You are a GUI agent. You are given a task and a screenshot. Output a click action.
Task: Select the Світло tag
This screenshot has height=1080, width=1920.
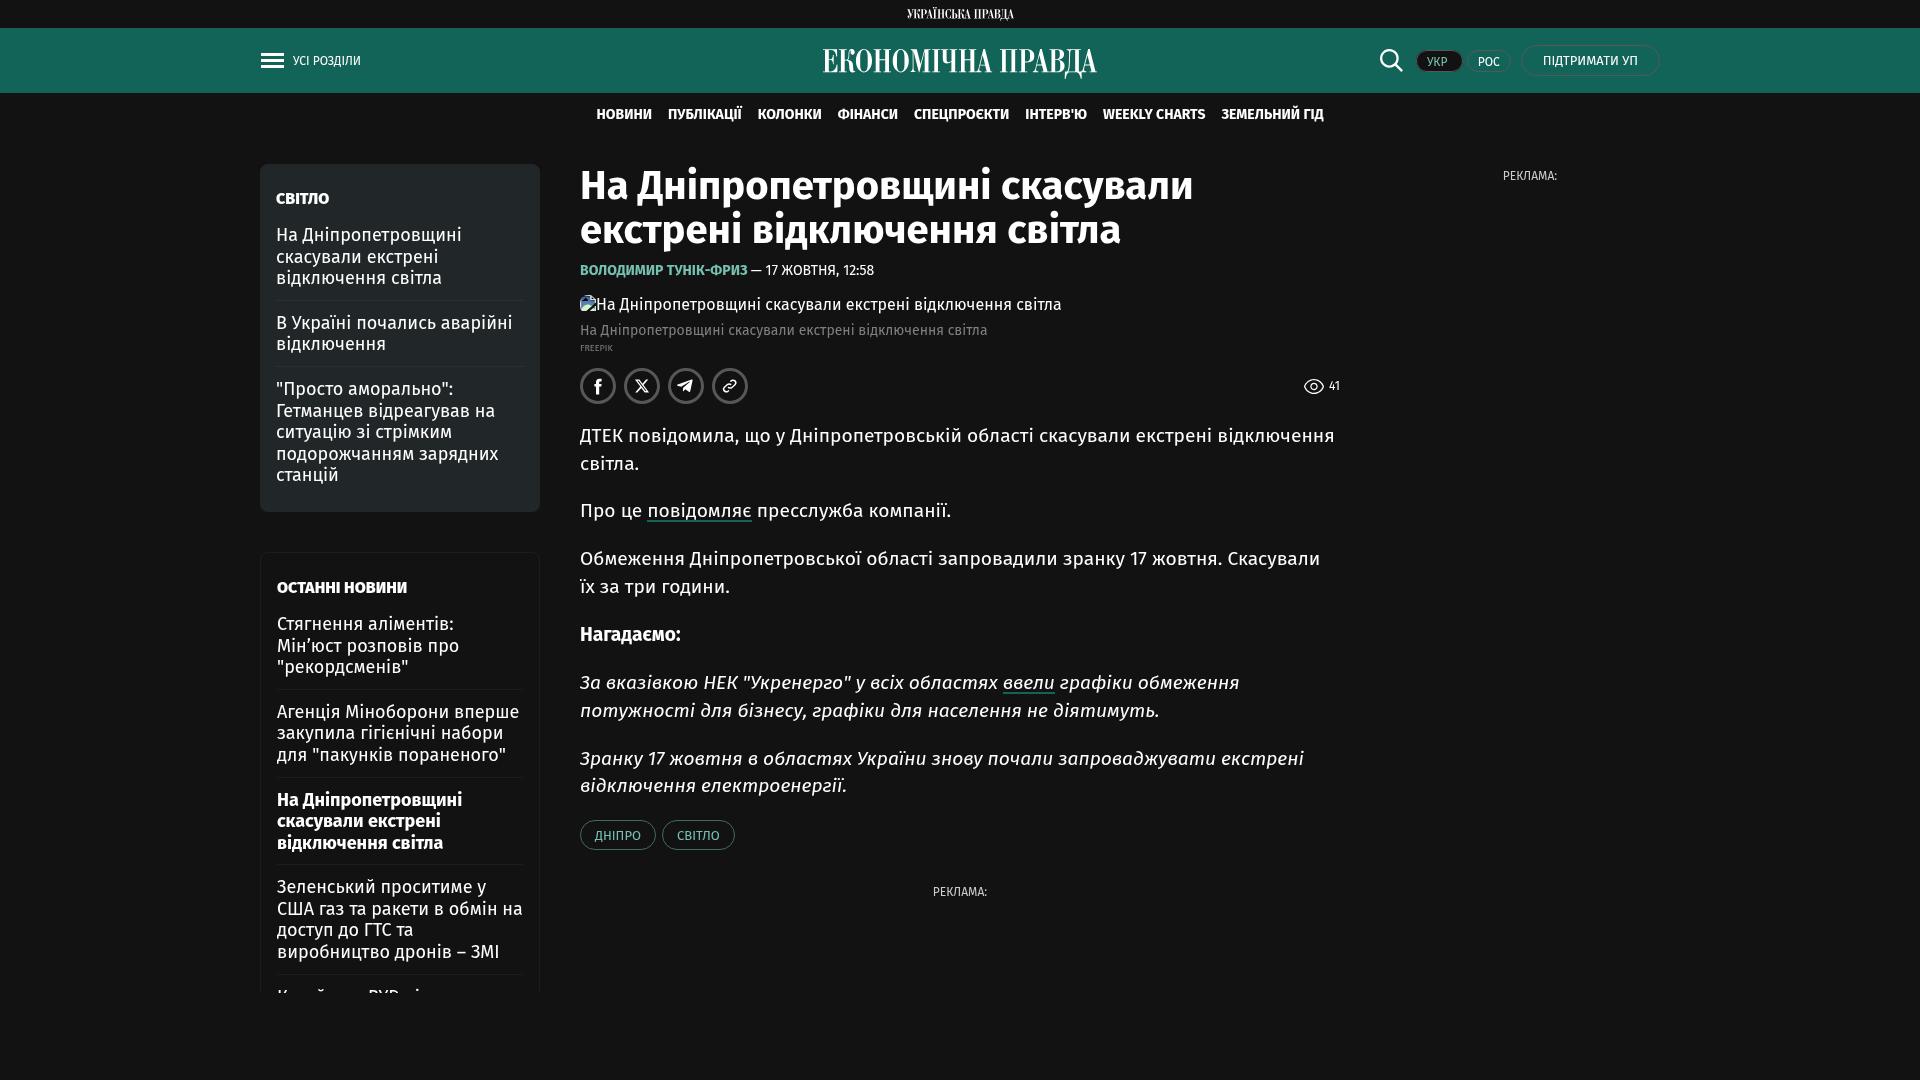point(698,835)
